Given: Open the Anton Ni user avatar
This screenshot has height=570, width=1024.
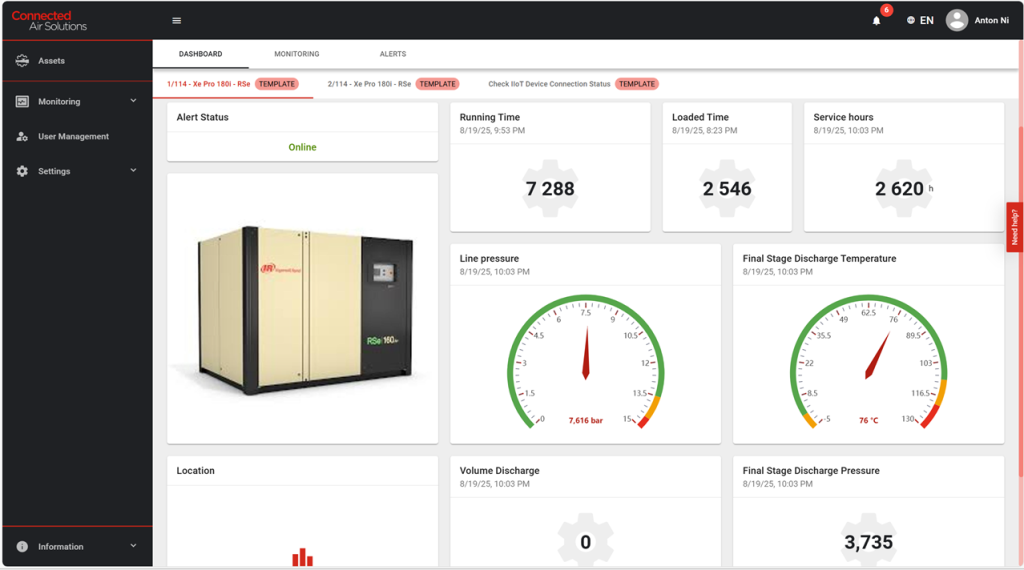Looking at the screenshot, I should pyautogui.click(x=957, y=20).
